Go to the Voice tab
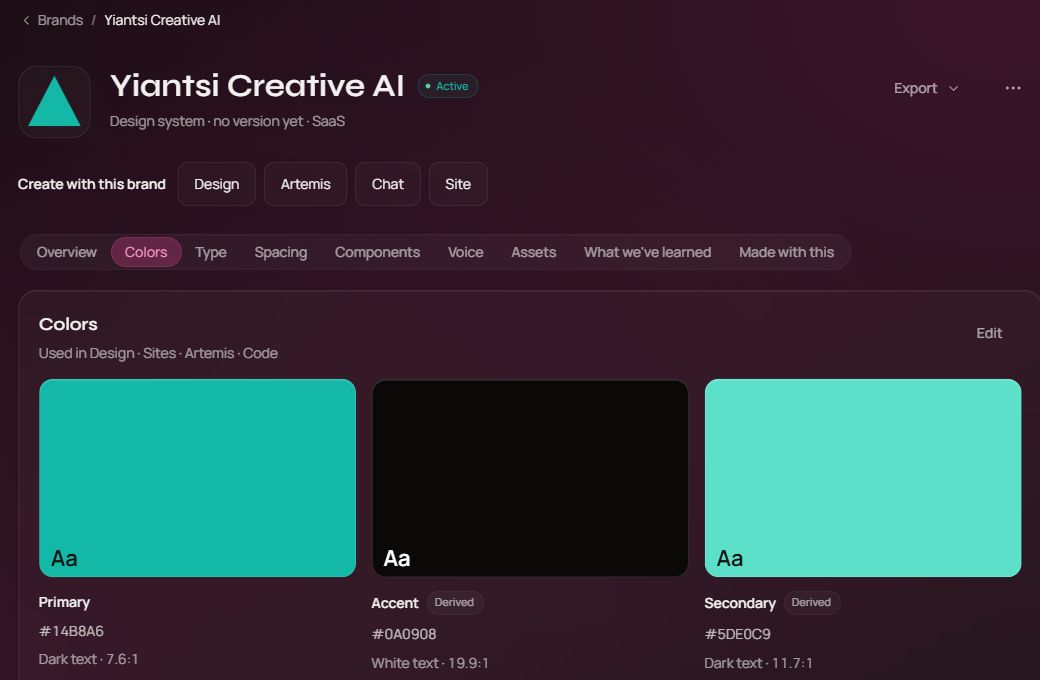1040x680 pixels. pos(466,252)
